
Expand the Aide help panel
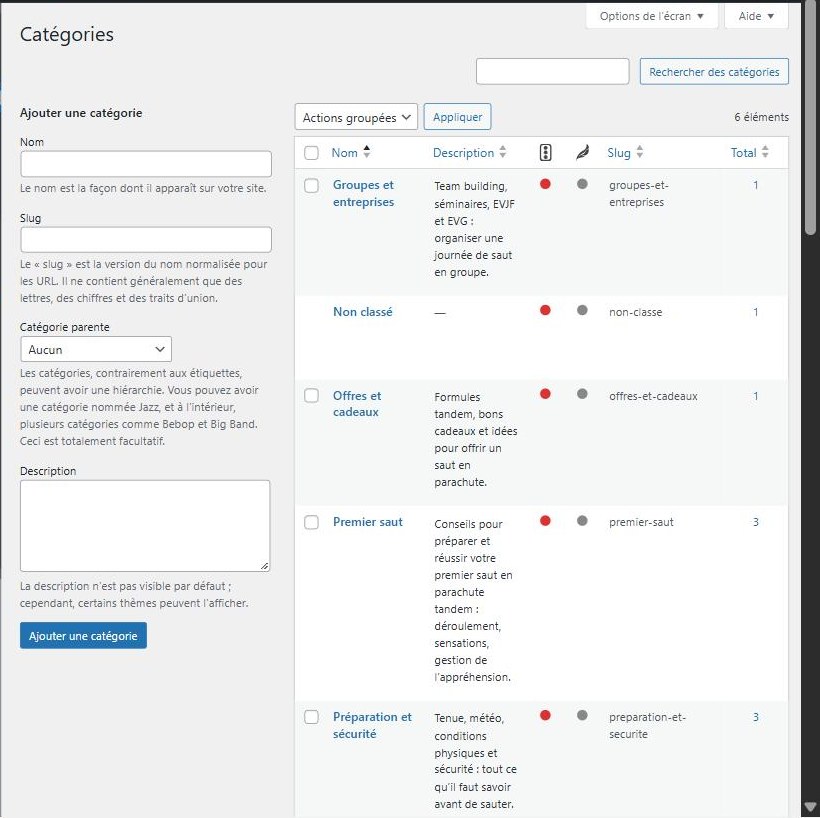tap(756, 16)
